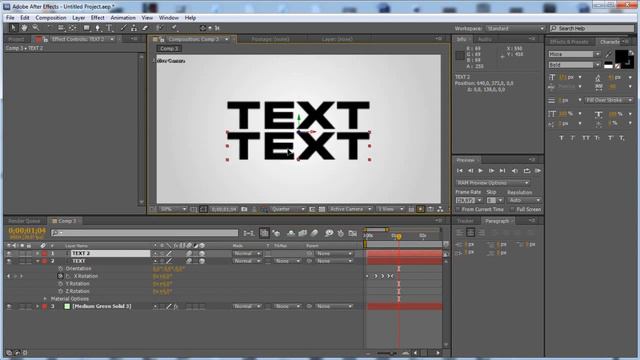Hide the TEXT 2 layer

pyautogui.click(x=9, y=253)
